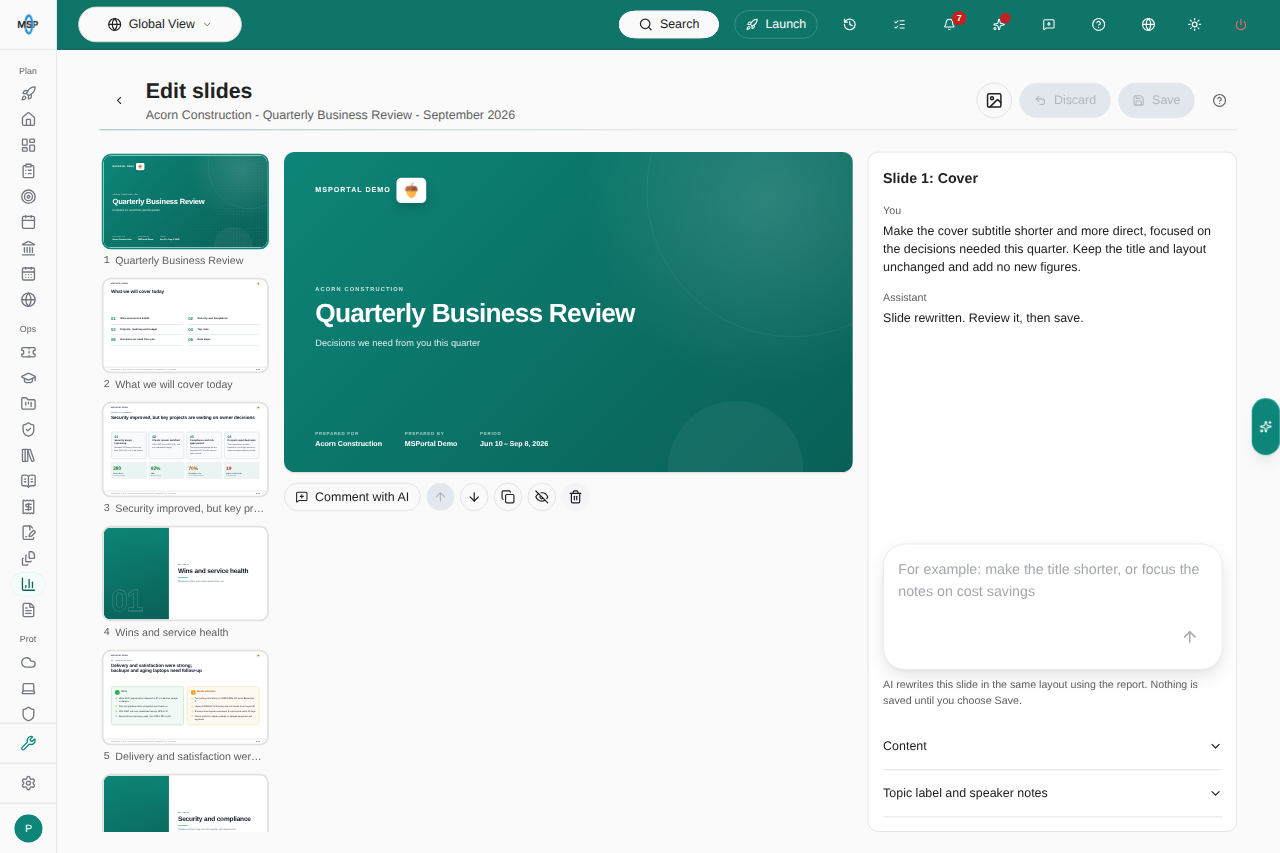
Task: Delete the current slide with trash icon
Action: click(x=575, y=497)
